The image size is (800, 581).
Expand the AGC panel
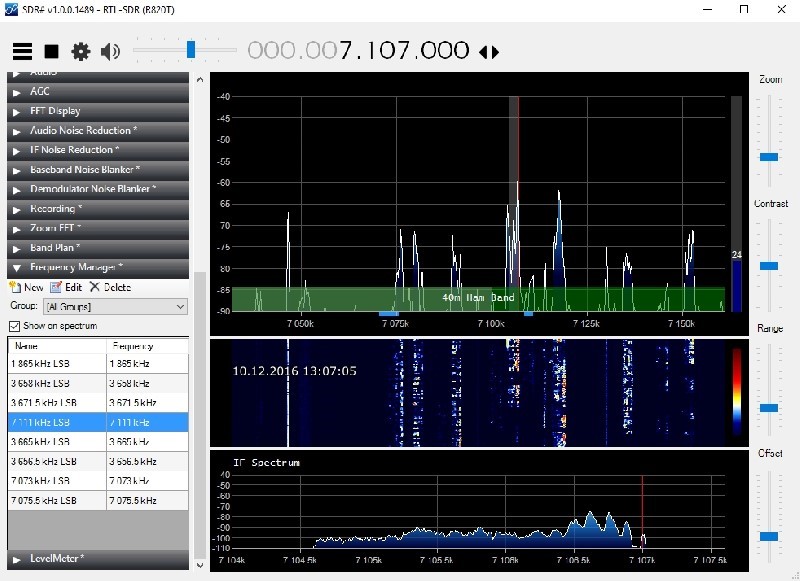[x=98, y=91]
